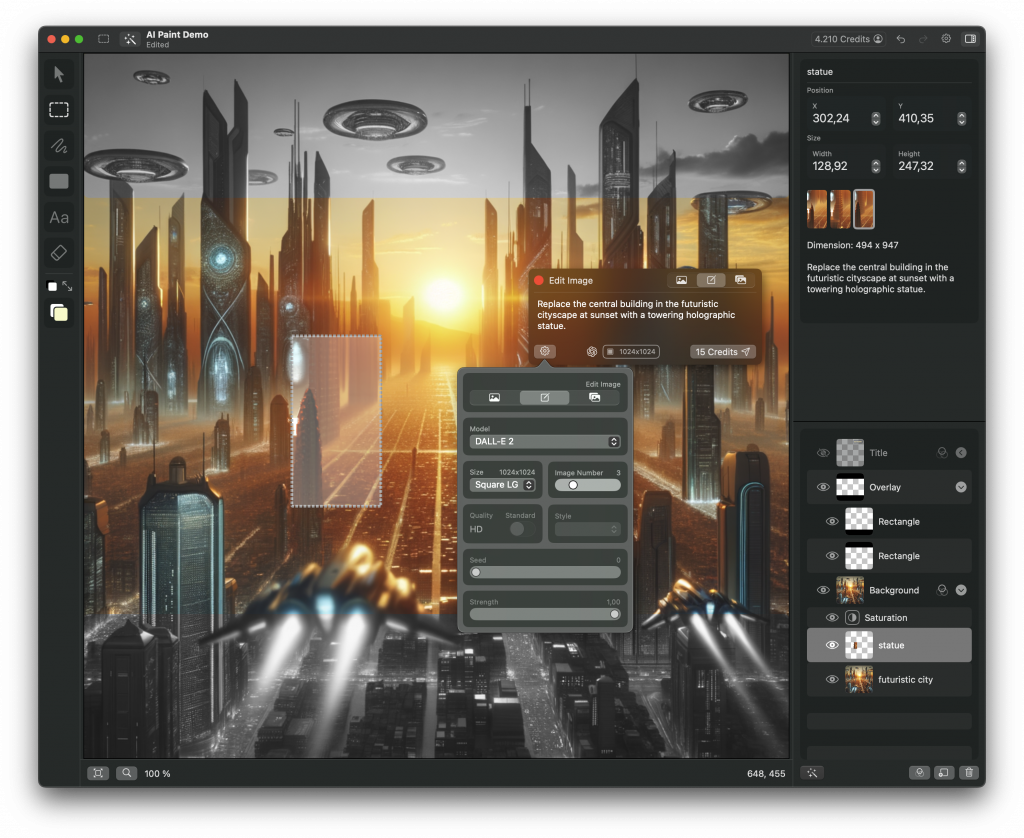
Task: Click the 4.210 Credits account button
Action: (848, 39)
